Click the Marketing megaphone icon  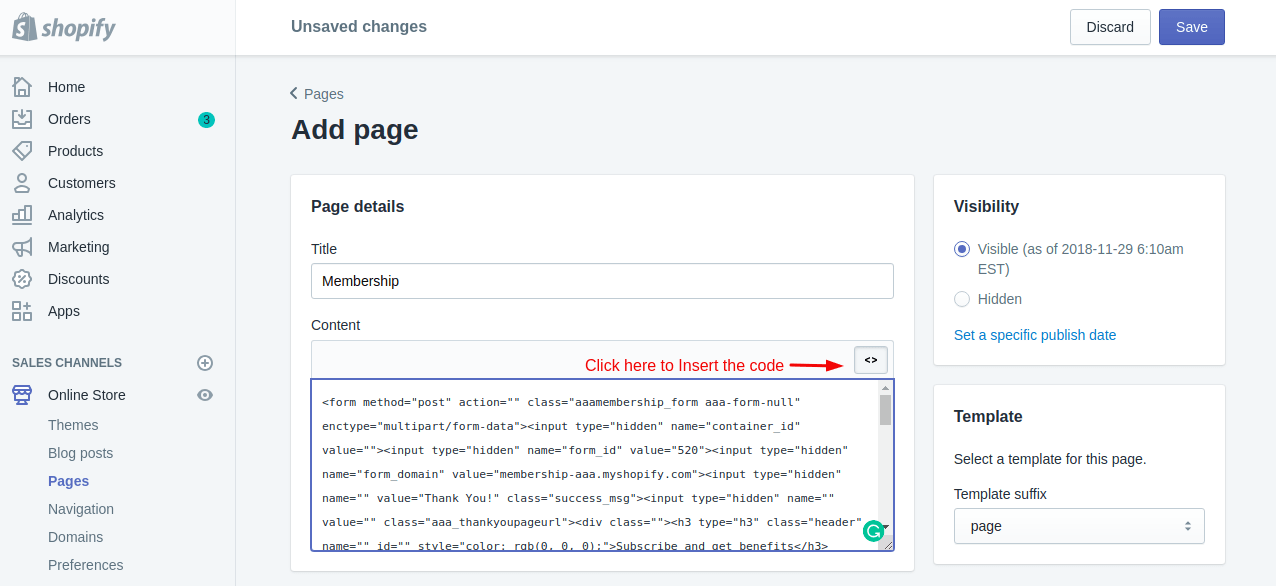22,247
